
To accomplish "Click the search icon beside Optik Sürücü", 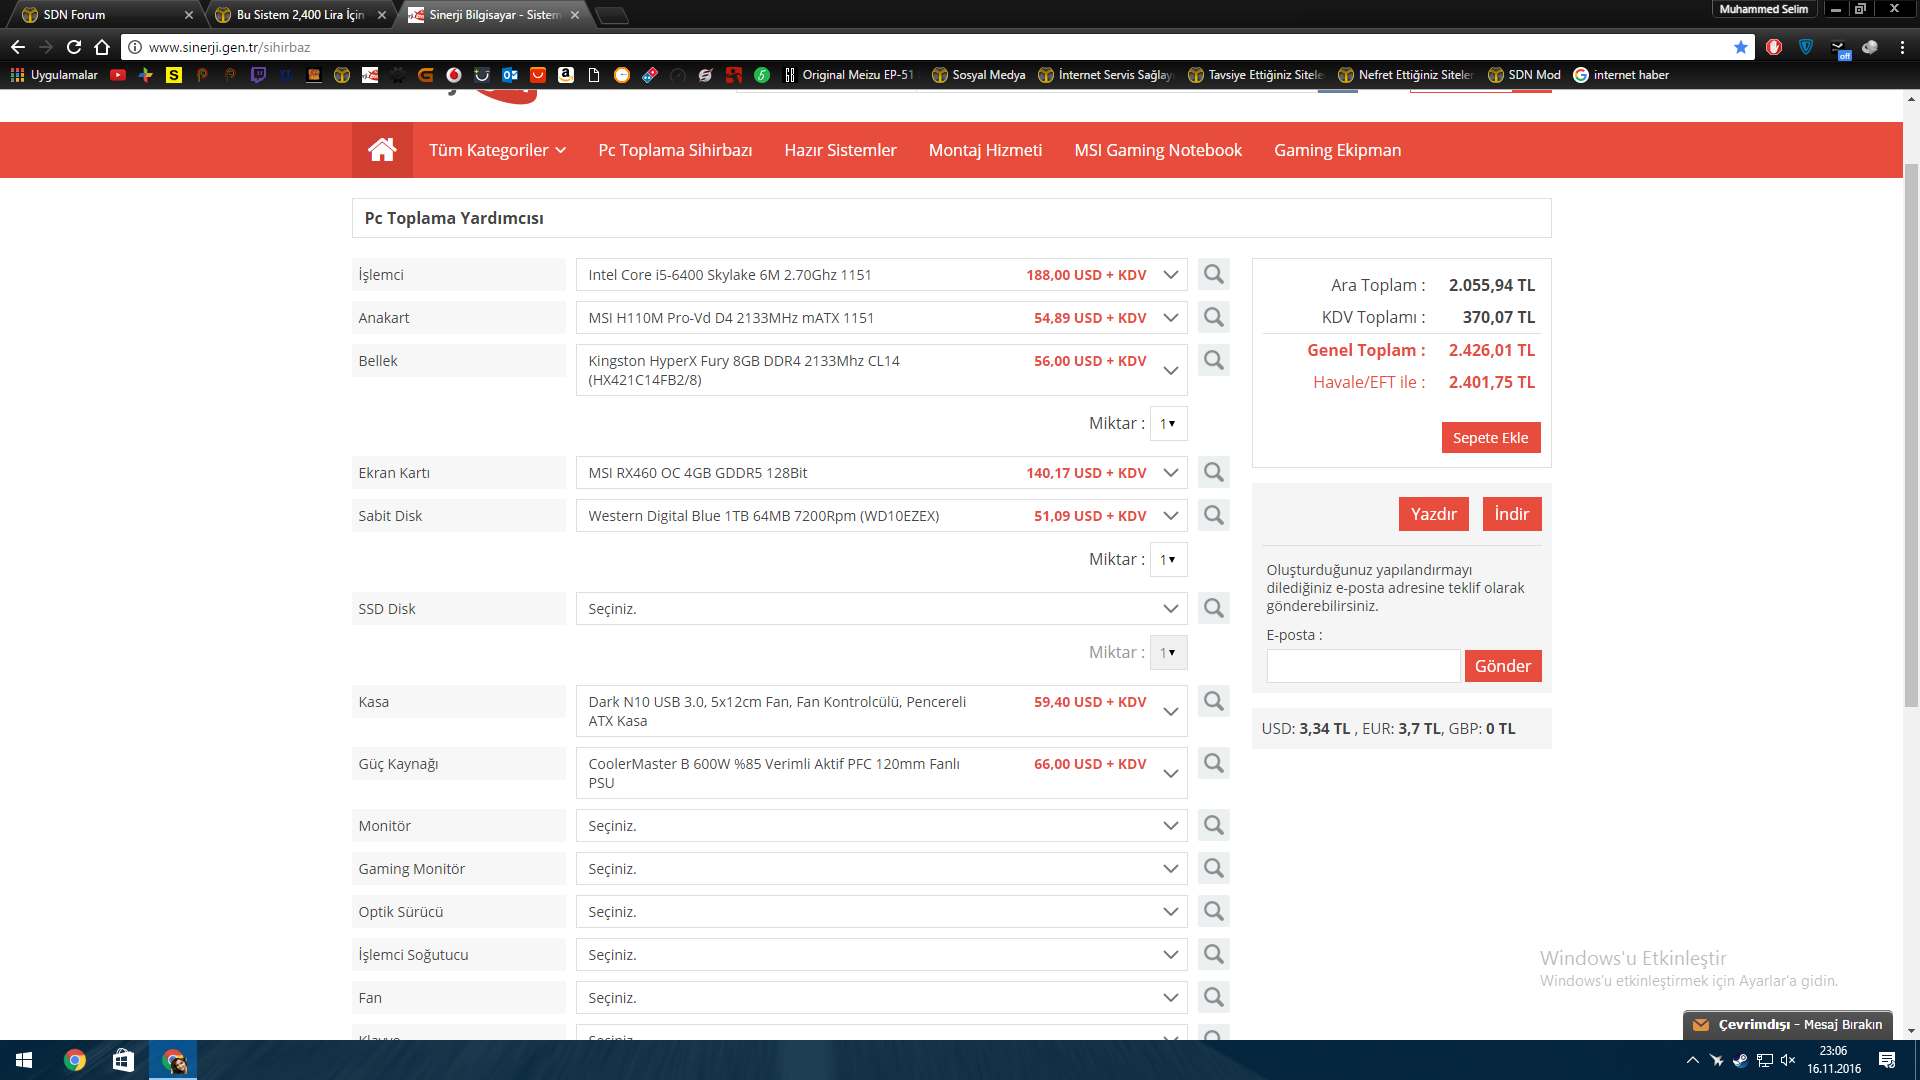I will click(x=1213, y=911).
